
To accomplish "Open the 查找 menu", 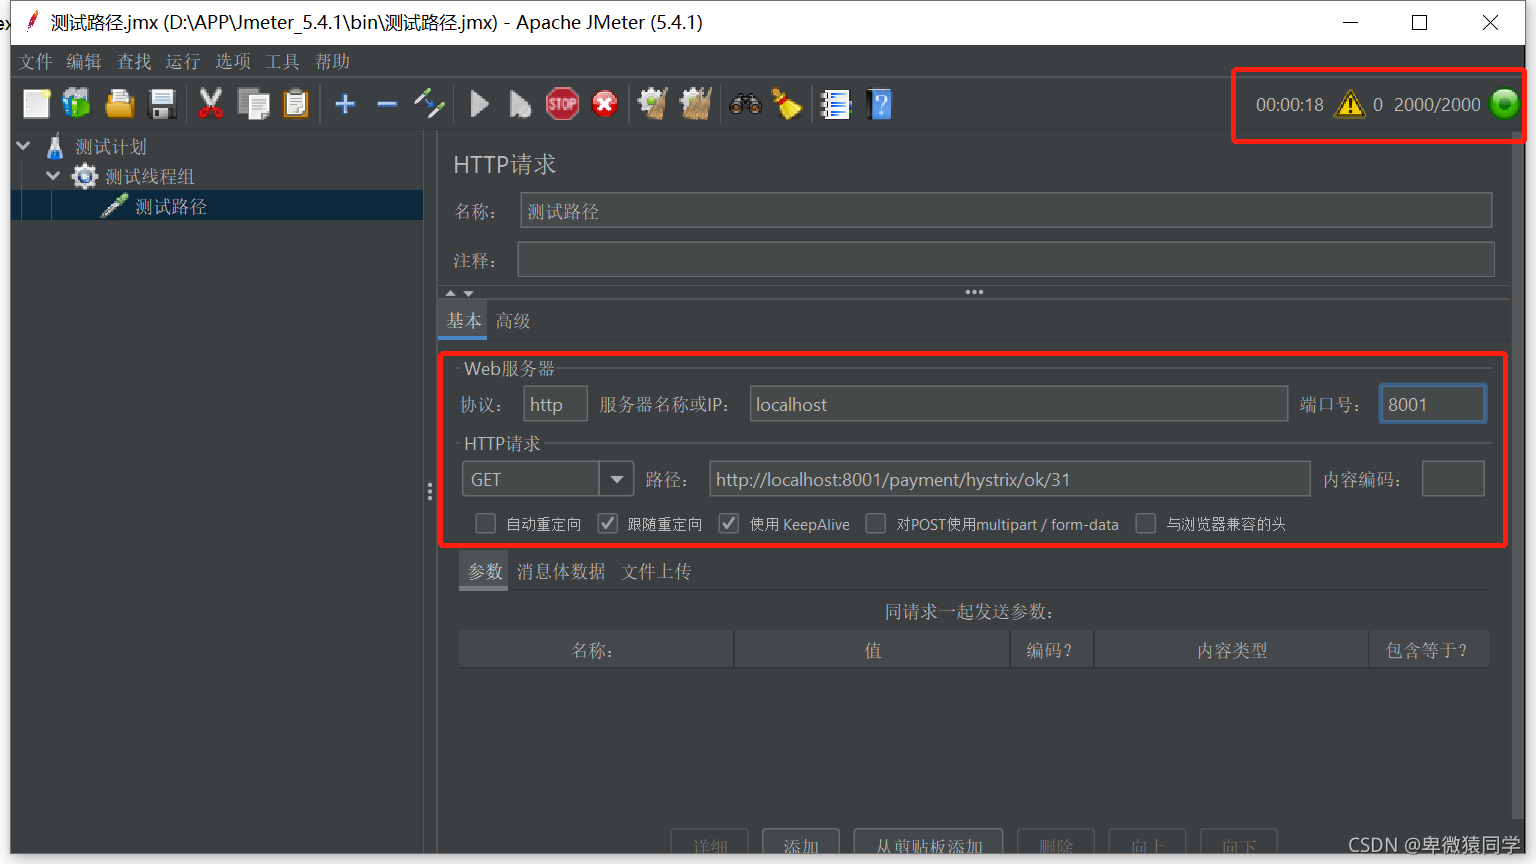I will [x=134, y=62].
